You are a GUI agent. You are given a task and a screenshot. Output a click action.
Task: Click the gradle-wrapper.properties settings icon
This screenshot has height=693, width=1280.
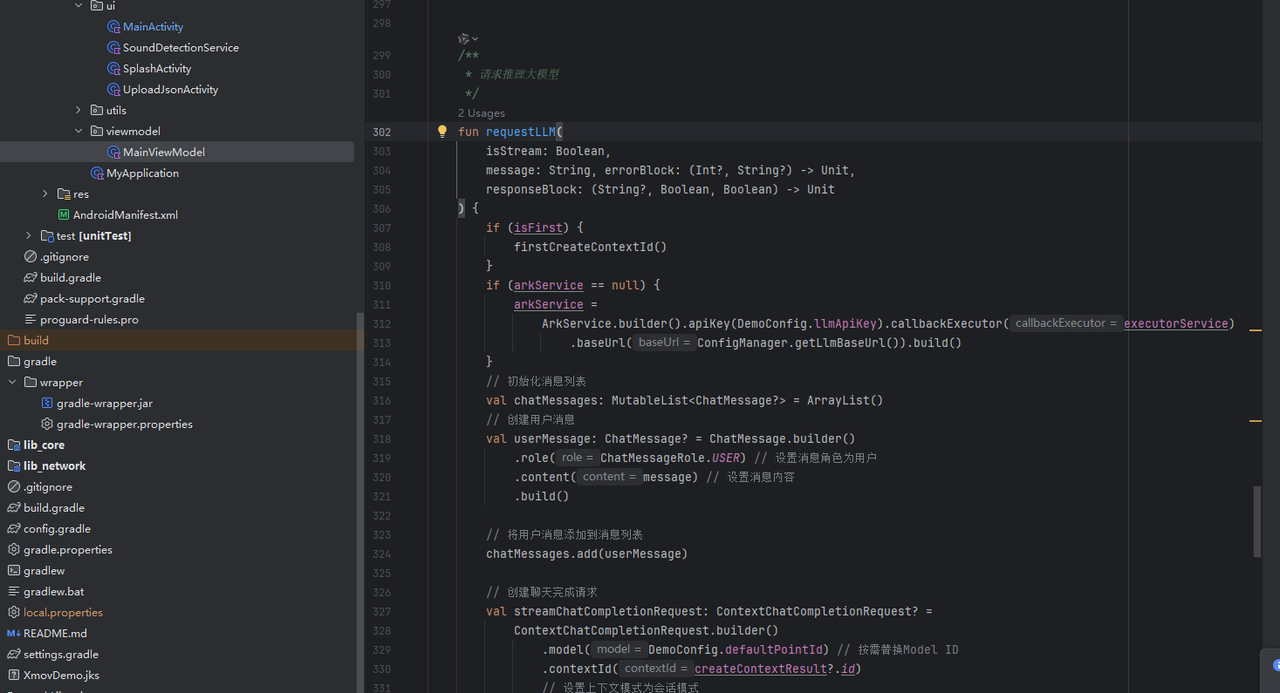[47, 424]
